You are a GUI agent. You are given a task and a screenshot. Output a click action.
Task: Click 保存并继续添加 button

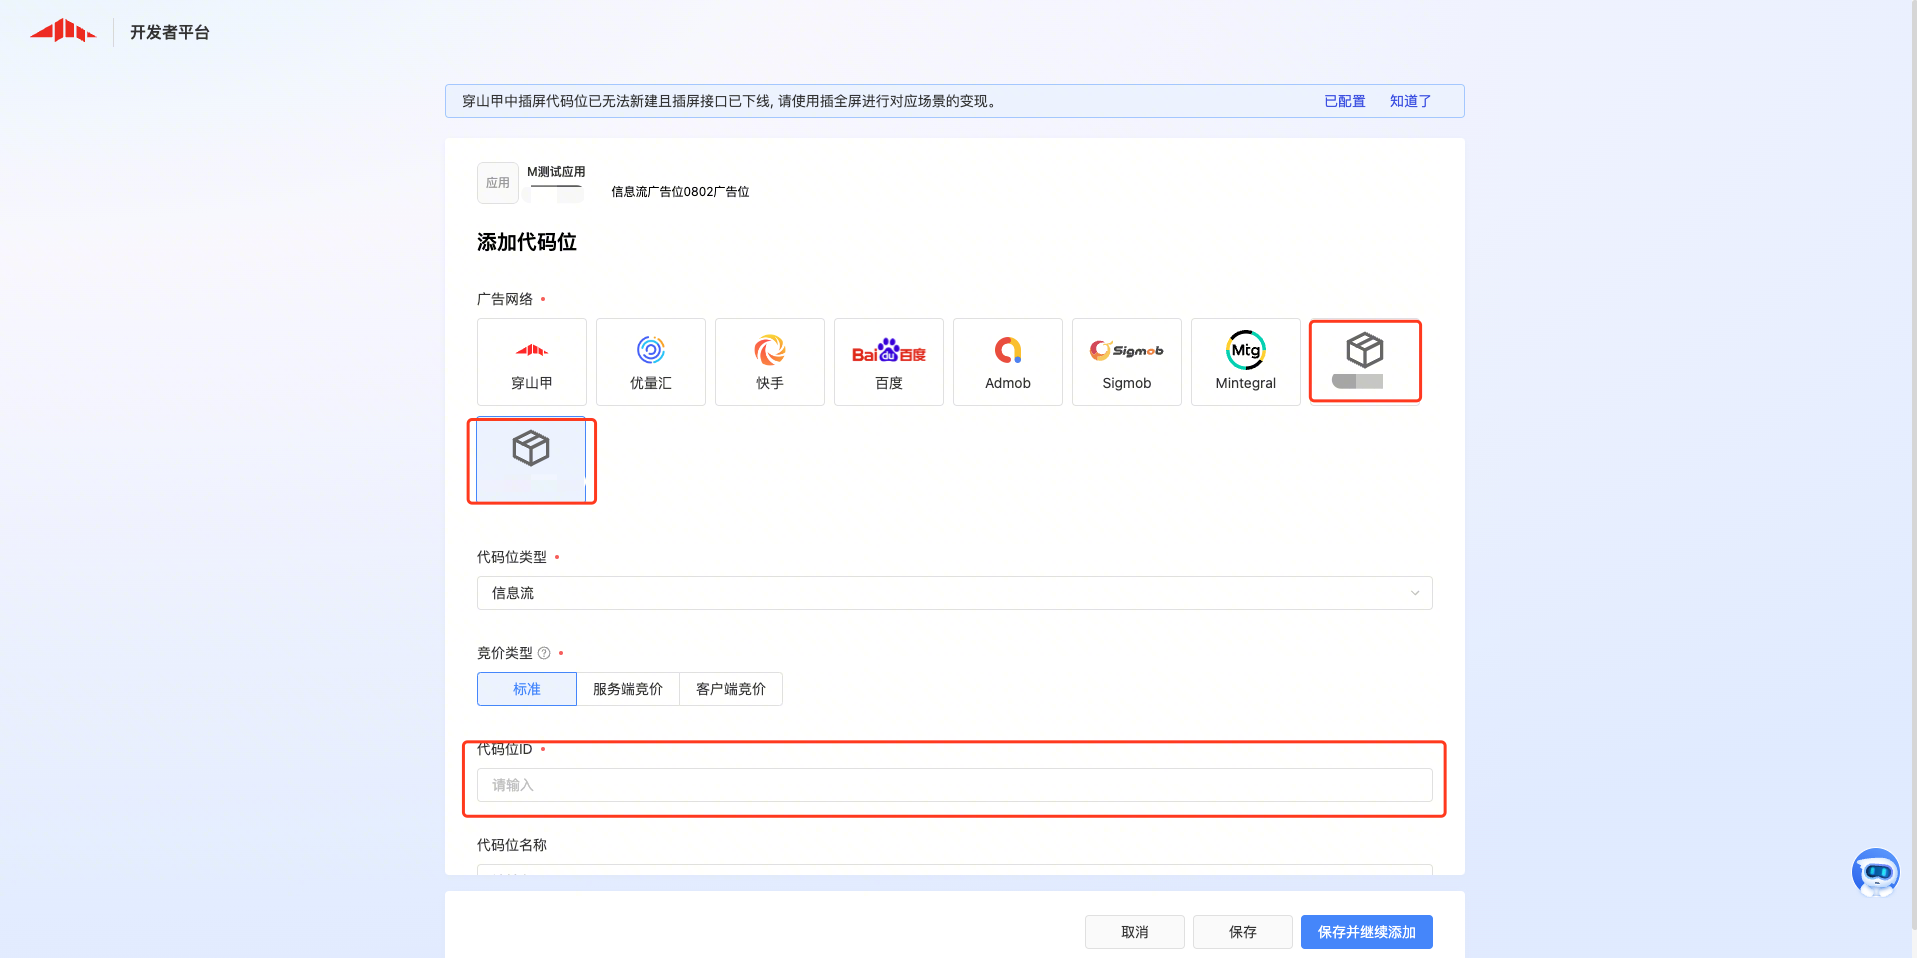click(1366, 932)
